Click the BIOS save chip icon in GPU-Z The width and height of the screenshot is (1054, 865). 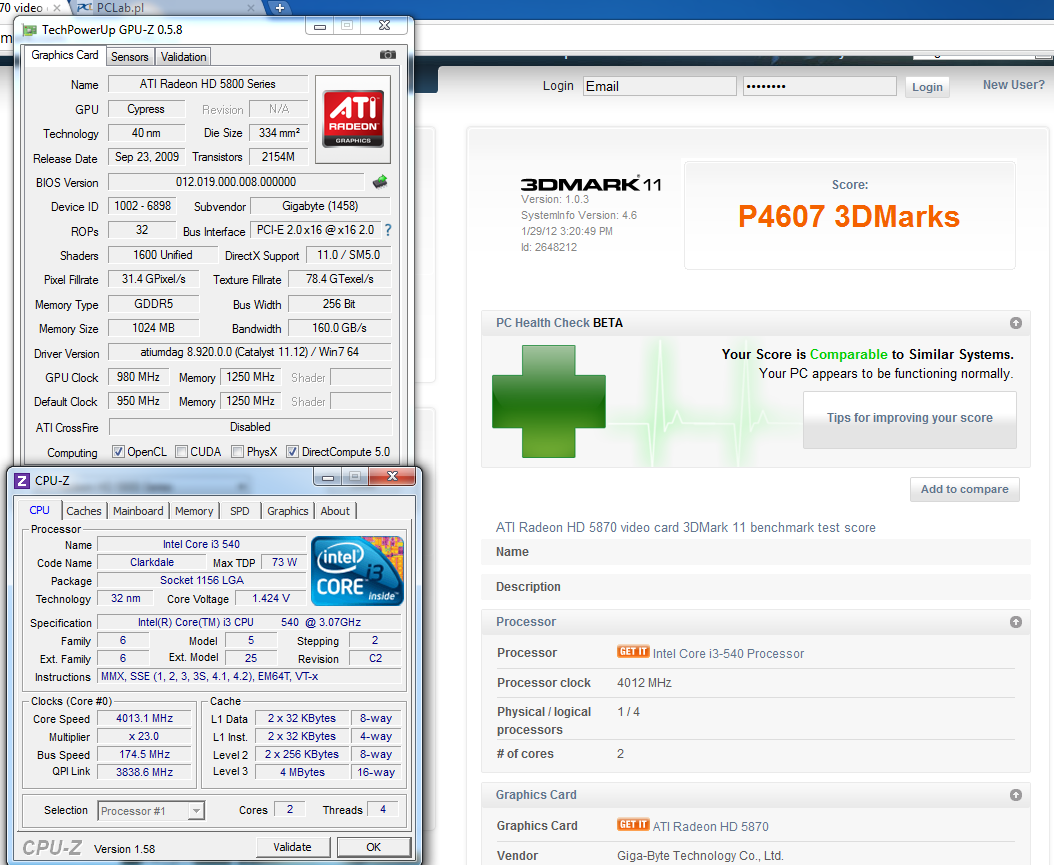(x=380, y=181)
